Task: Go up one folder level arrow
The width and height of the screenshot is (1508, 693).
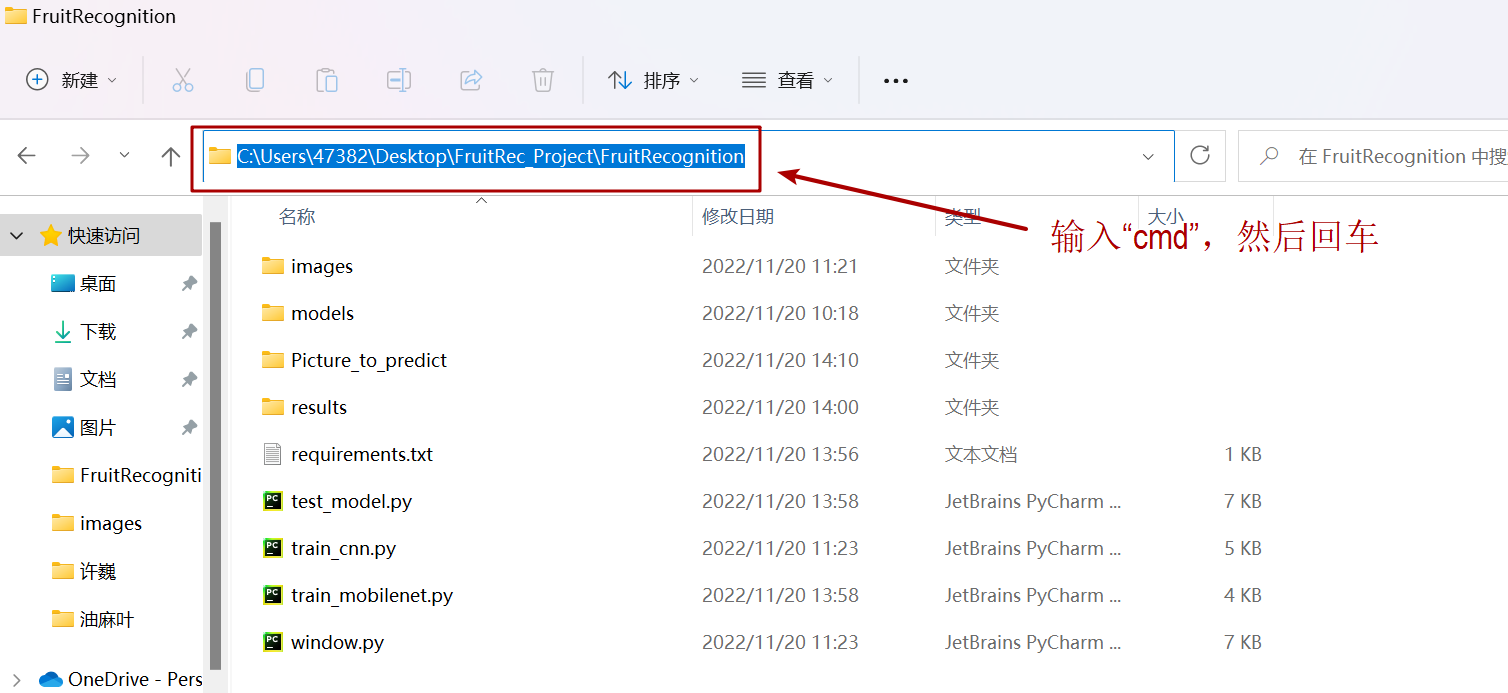Action: click(x=171, y=156)
